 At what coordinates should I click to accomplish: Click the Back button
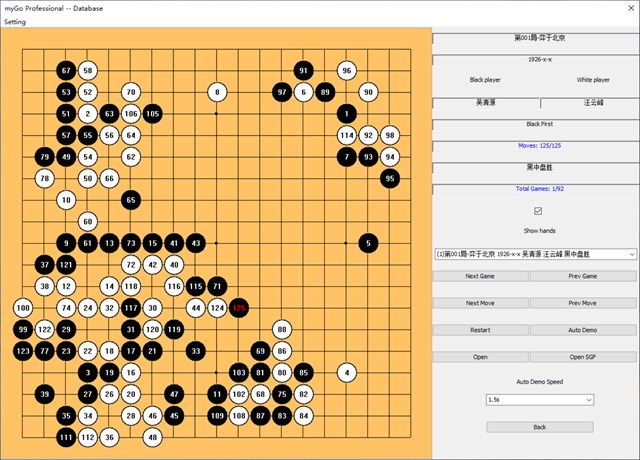click(540, 427)
